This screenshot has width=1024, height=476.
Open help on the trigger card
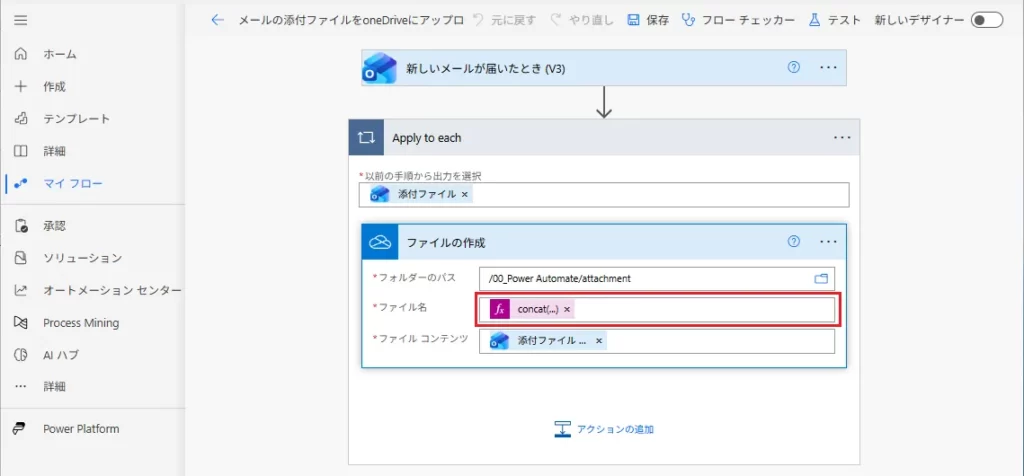click(x=794, y=67)
